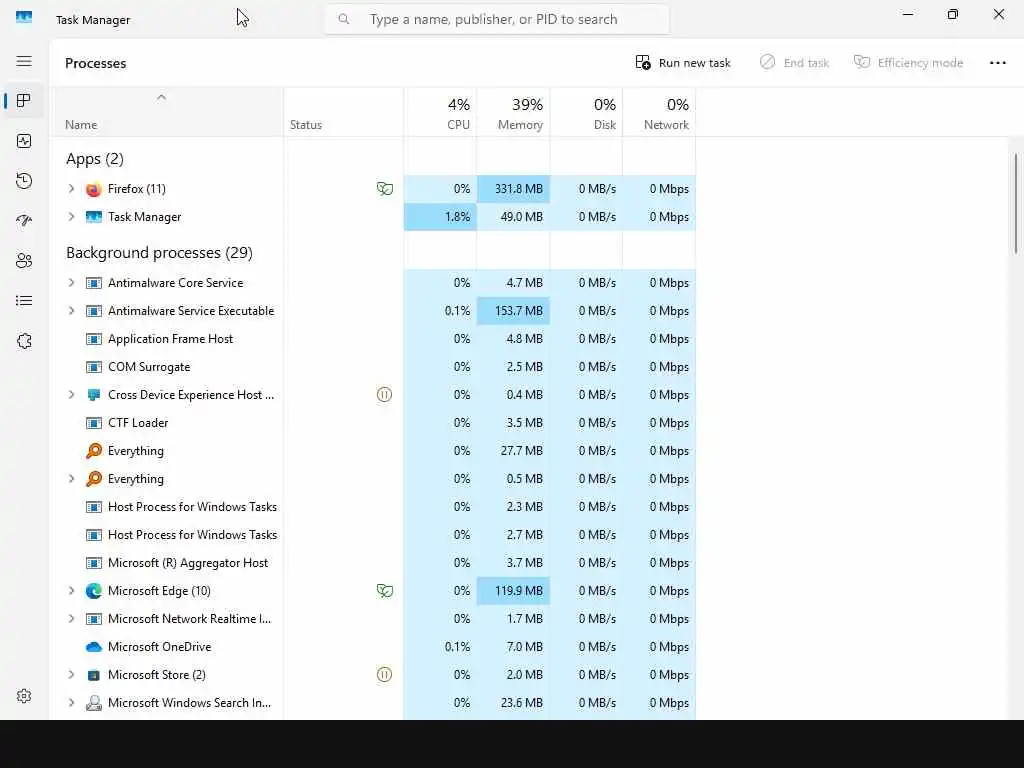Click the Background processes (29) group header
This screenshot has width=1024, height=768.
pyautogui.click(x=159, y=253)
